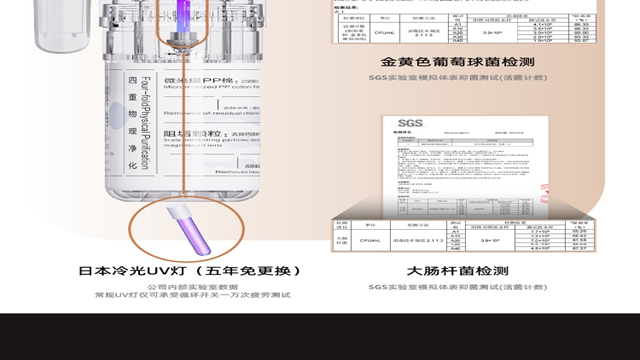The width and height of the screenshot is (640, 360).
Task: Click the '金黄色葡萄球菌检测' heading
Action: [458, 62]
